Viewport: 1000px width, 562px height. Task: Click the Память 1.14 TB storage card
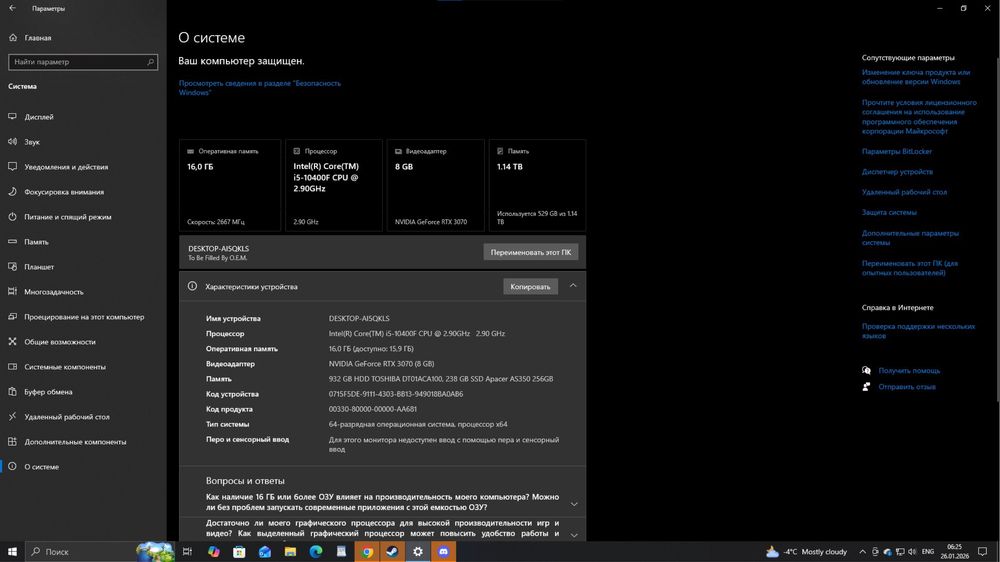click(537, 185)
